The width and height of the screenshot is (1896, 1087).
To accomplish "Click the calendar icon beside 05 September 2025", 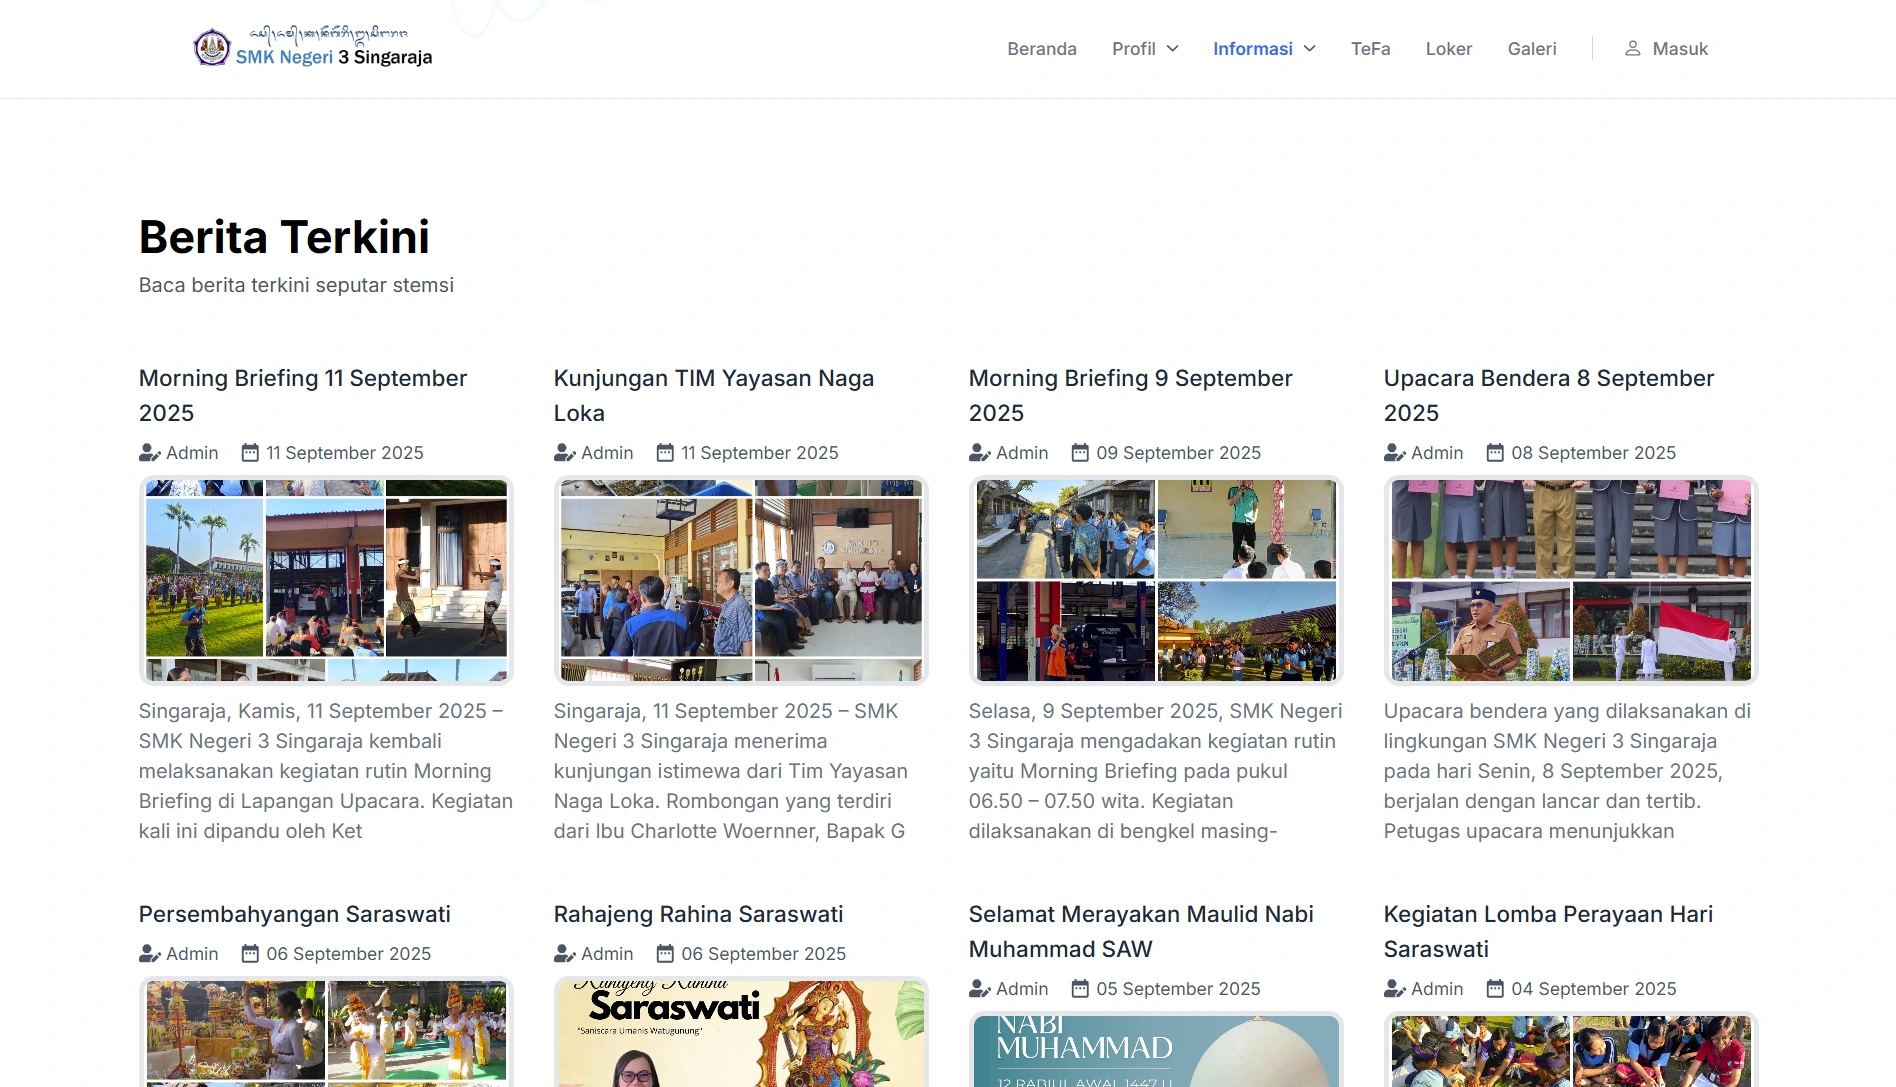I will [x=1079, y=988].
